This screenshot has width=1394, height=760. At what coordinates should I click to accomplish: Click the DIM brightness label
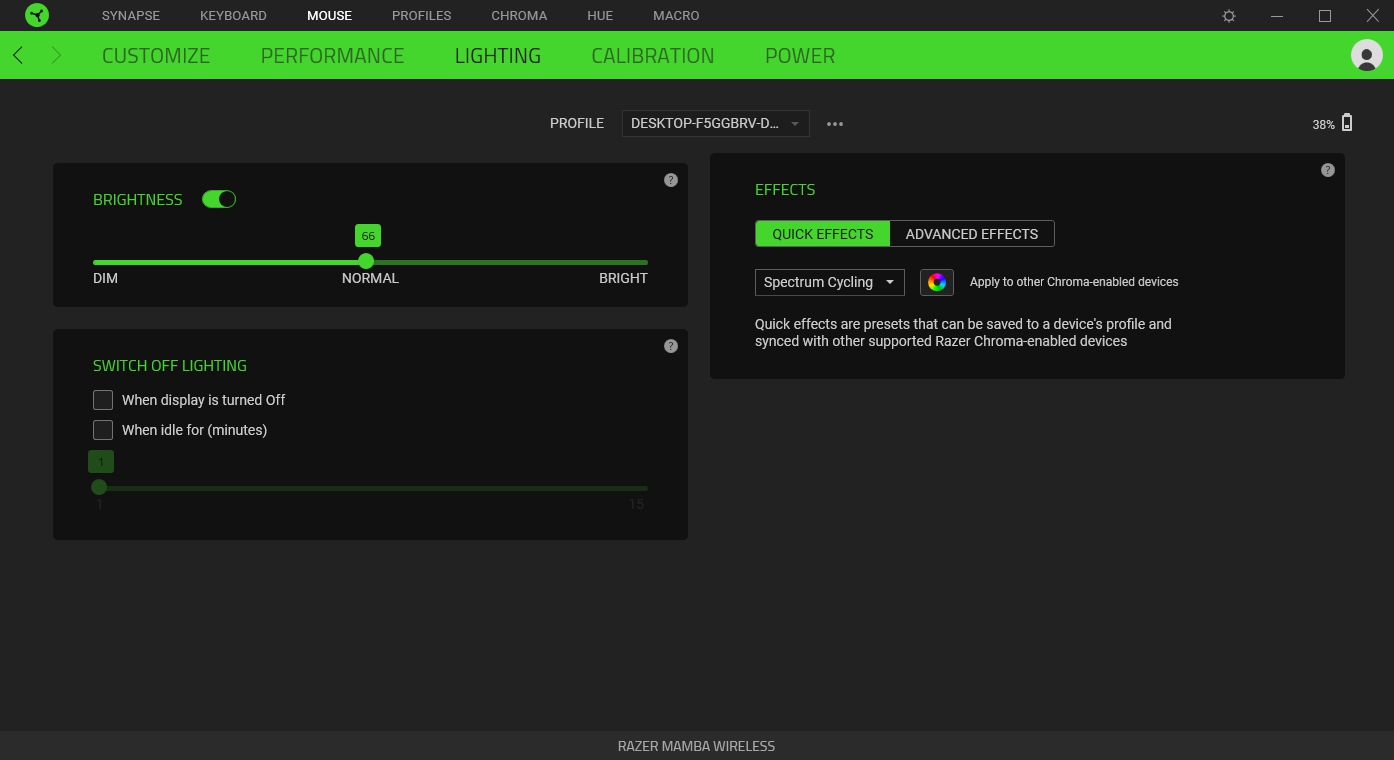tap(105, 278)
